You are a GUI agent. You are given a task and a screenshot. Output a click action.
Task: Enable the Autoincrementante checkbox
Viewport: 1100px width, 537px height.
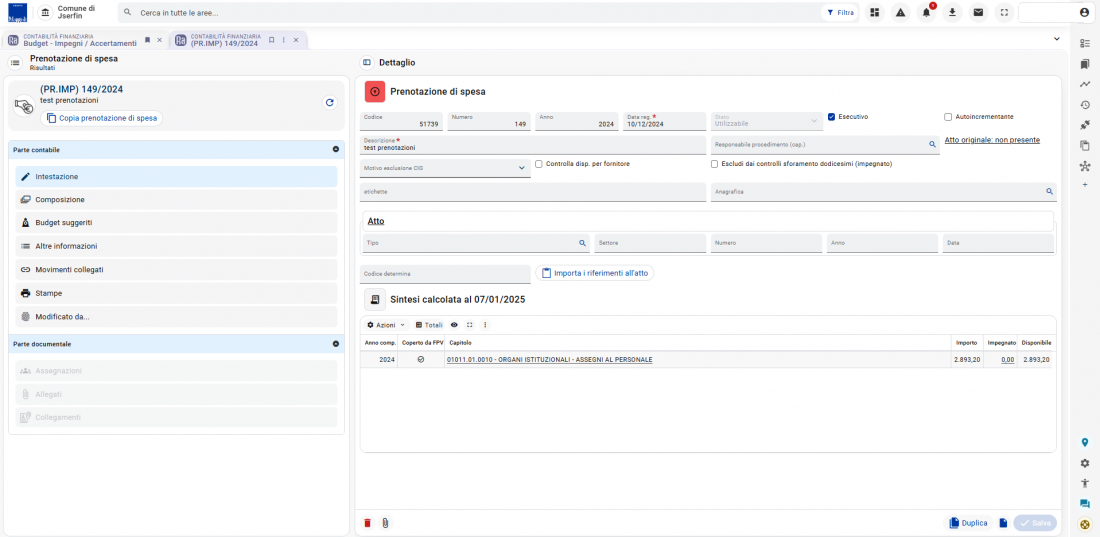948,117
